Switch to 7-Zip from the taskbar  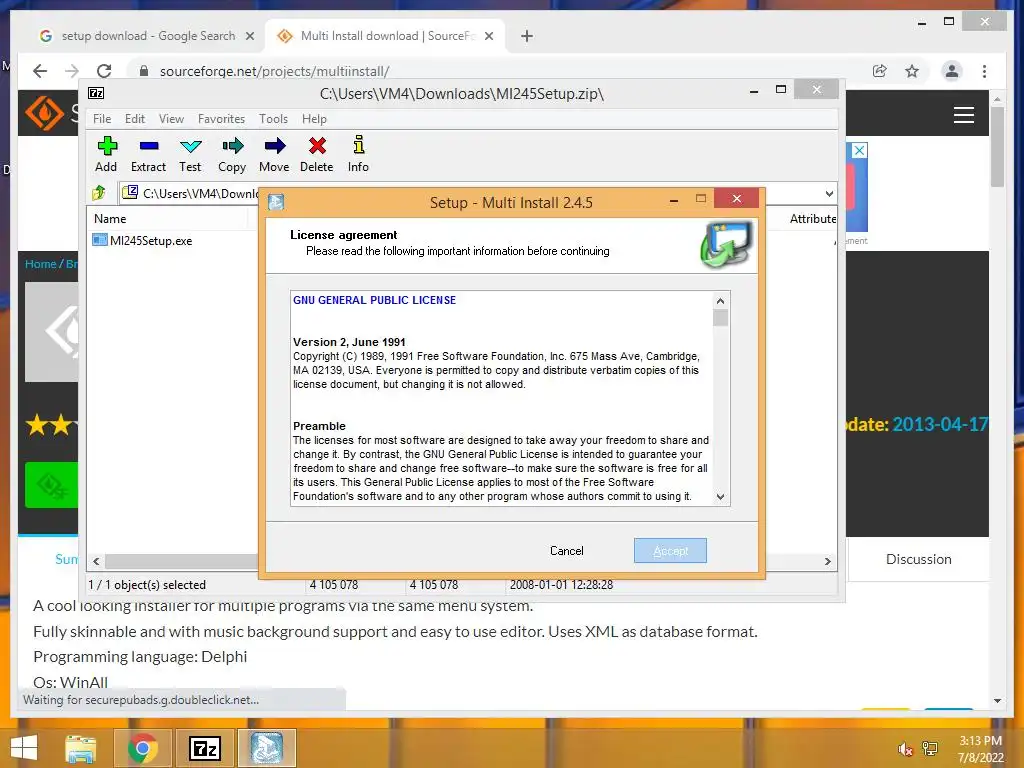pos(204,748)
